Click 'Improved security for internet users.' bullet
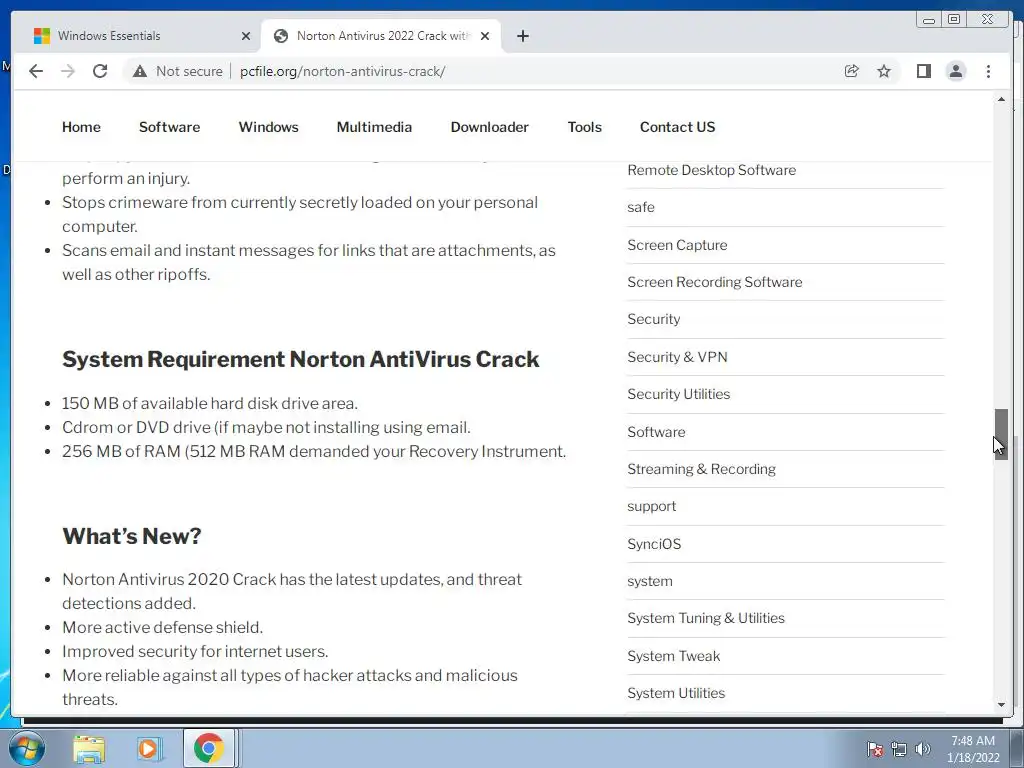 pos(195,651)
